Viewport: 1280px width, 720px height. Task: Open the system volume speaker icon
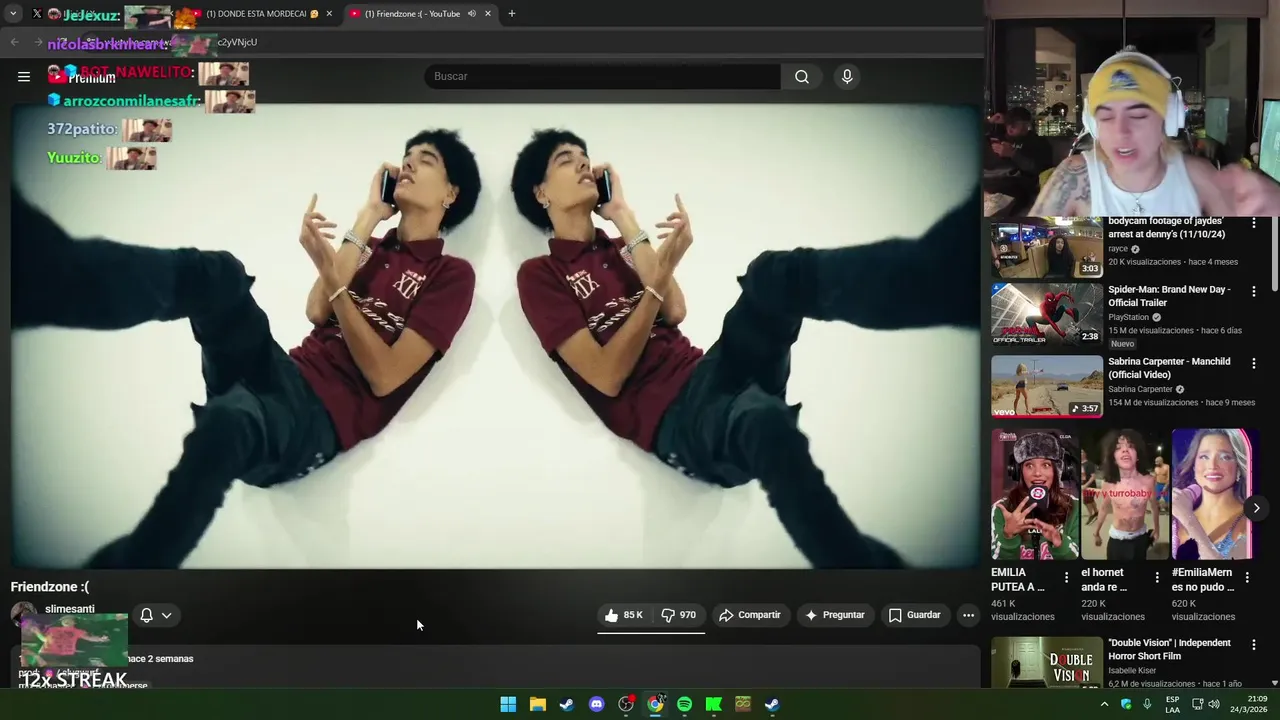tap(1214, 704)
